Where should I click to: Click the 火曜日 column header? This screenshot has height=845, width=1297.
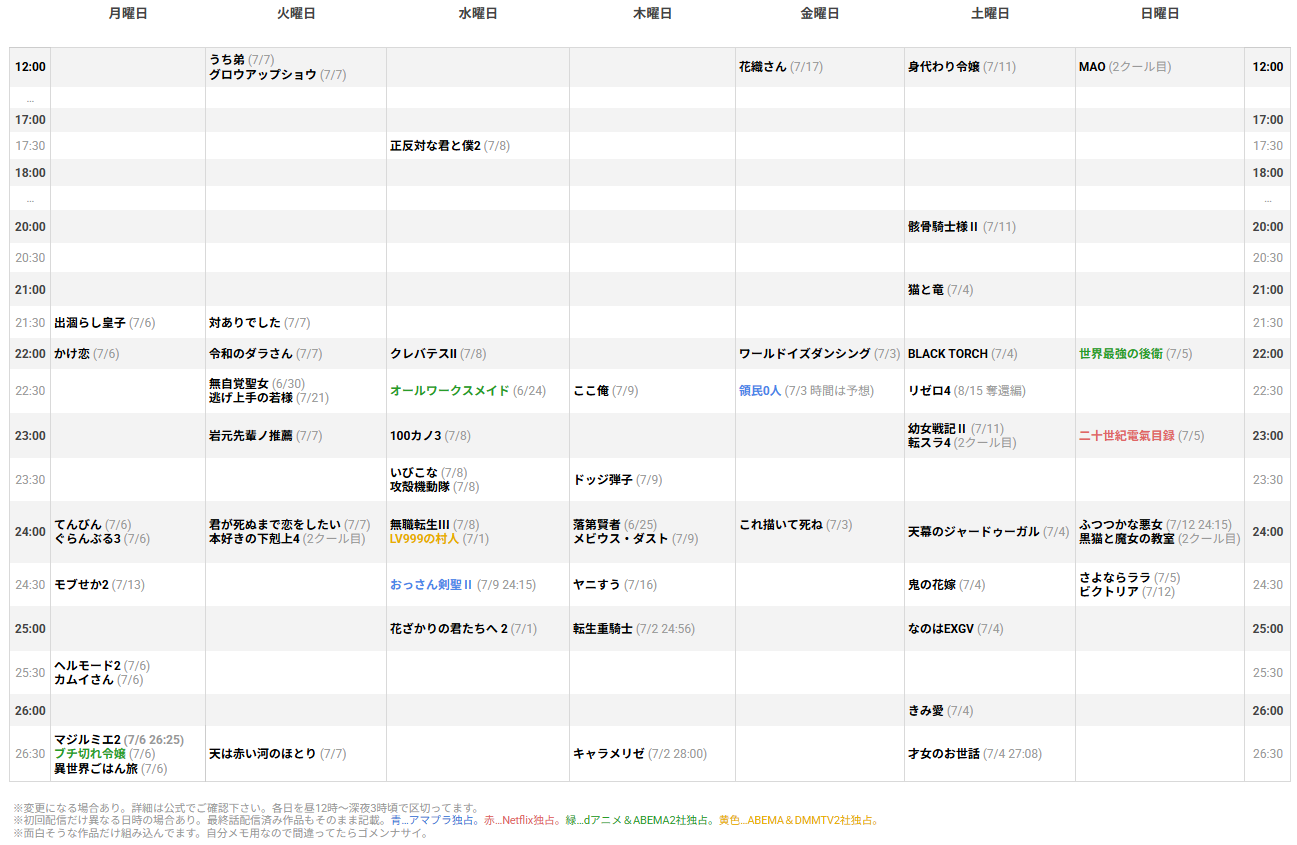tap(296, 14)
